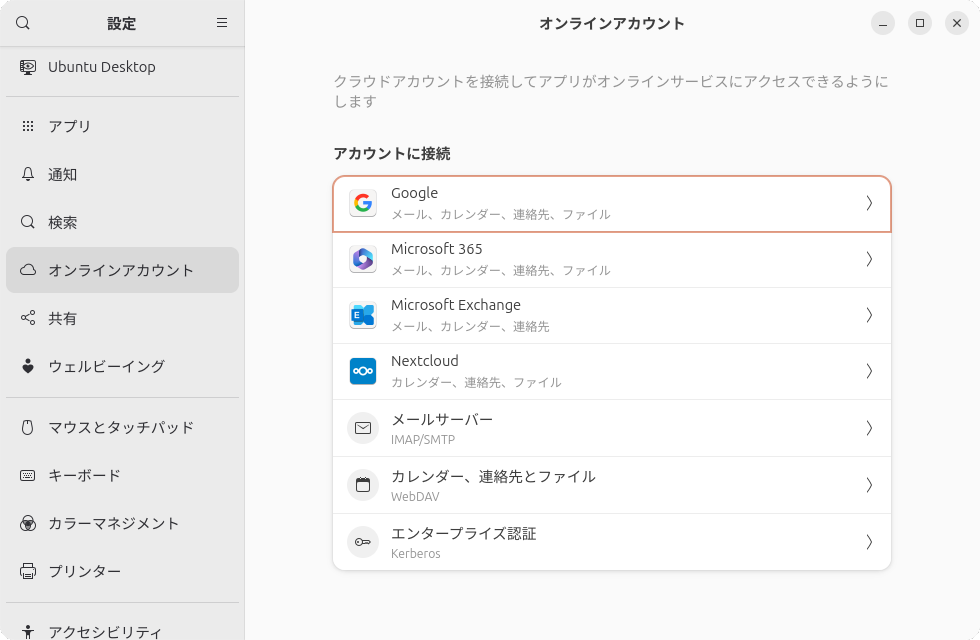Click the key icon for エンタープライズ認証
This screenshot has height=640, width=980.
(x=363, y=542)
